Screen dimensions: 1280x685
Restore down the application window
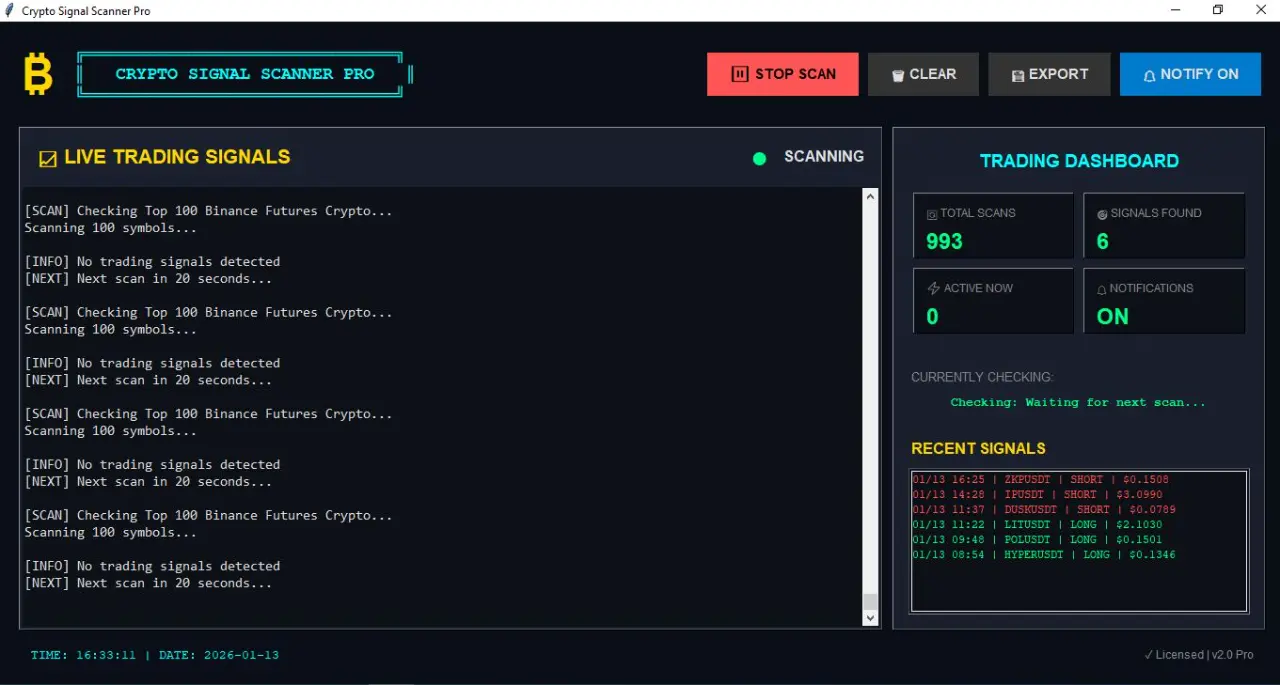tap(1218, 10)
